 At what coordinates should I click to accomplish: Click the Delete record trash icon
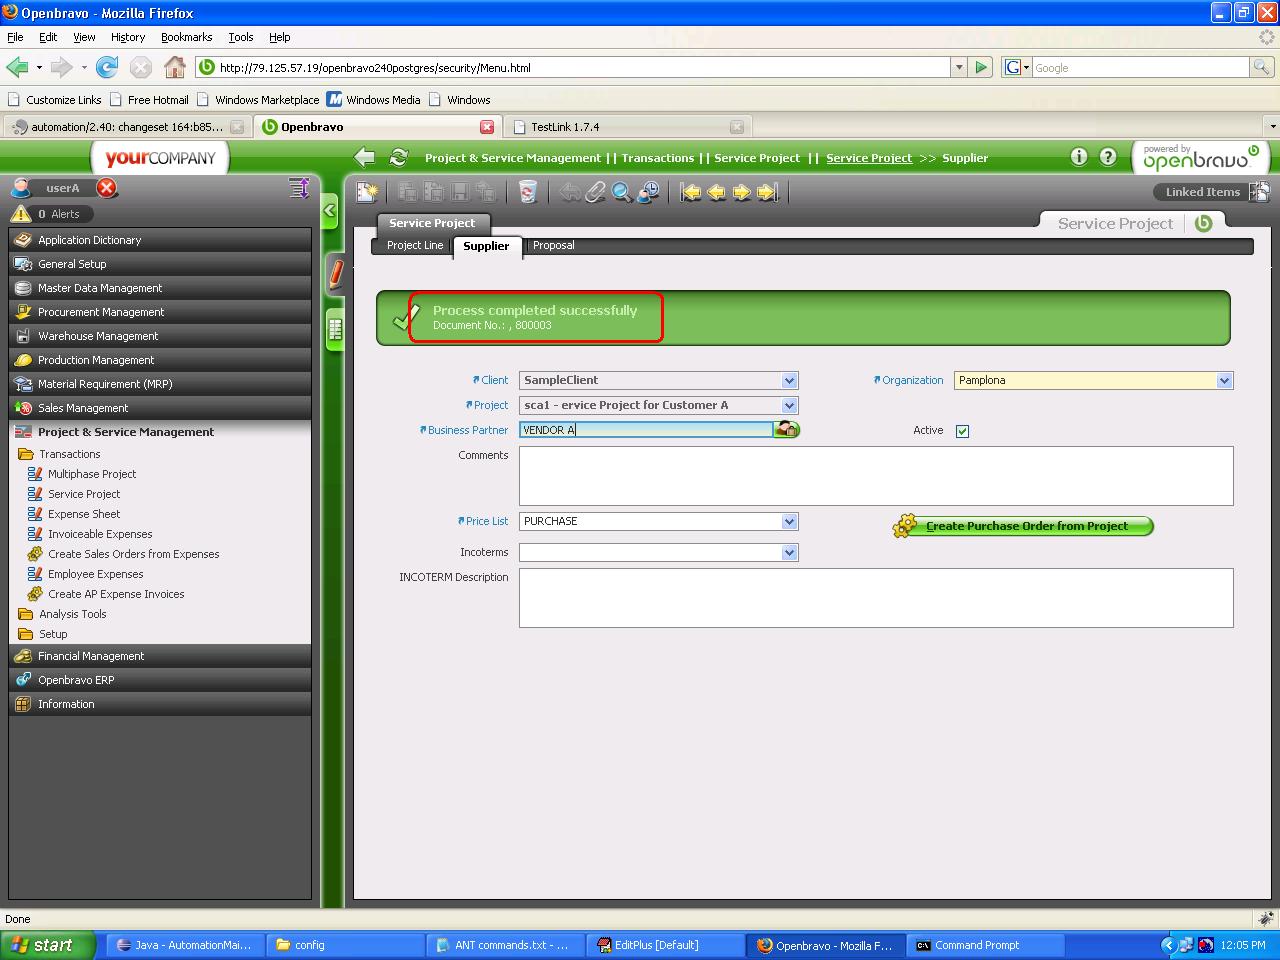click(x=527, y=192)
